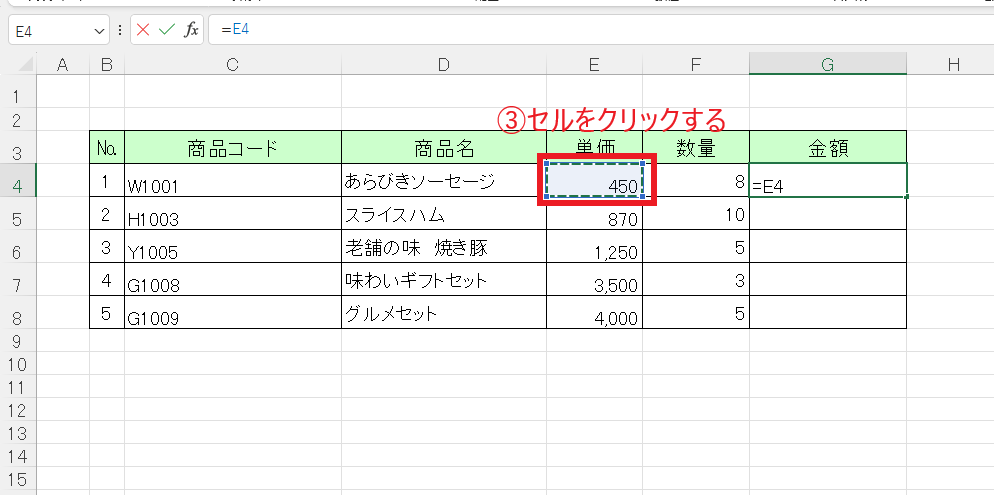This screenshot has height=495, width=994.
Task: Select column G header
Action: pos(828,64)
